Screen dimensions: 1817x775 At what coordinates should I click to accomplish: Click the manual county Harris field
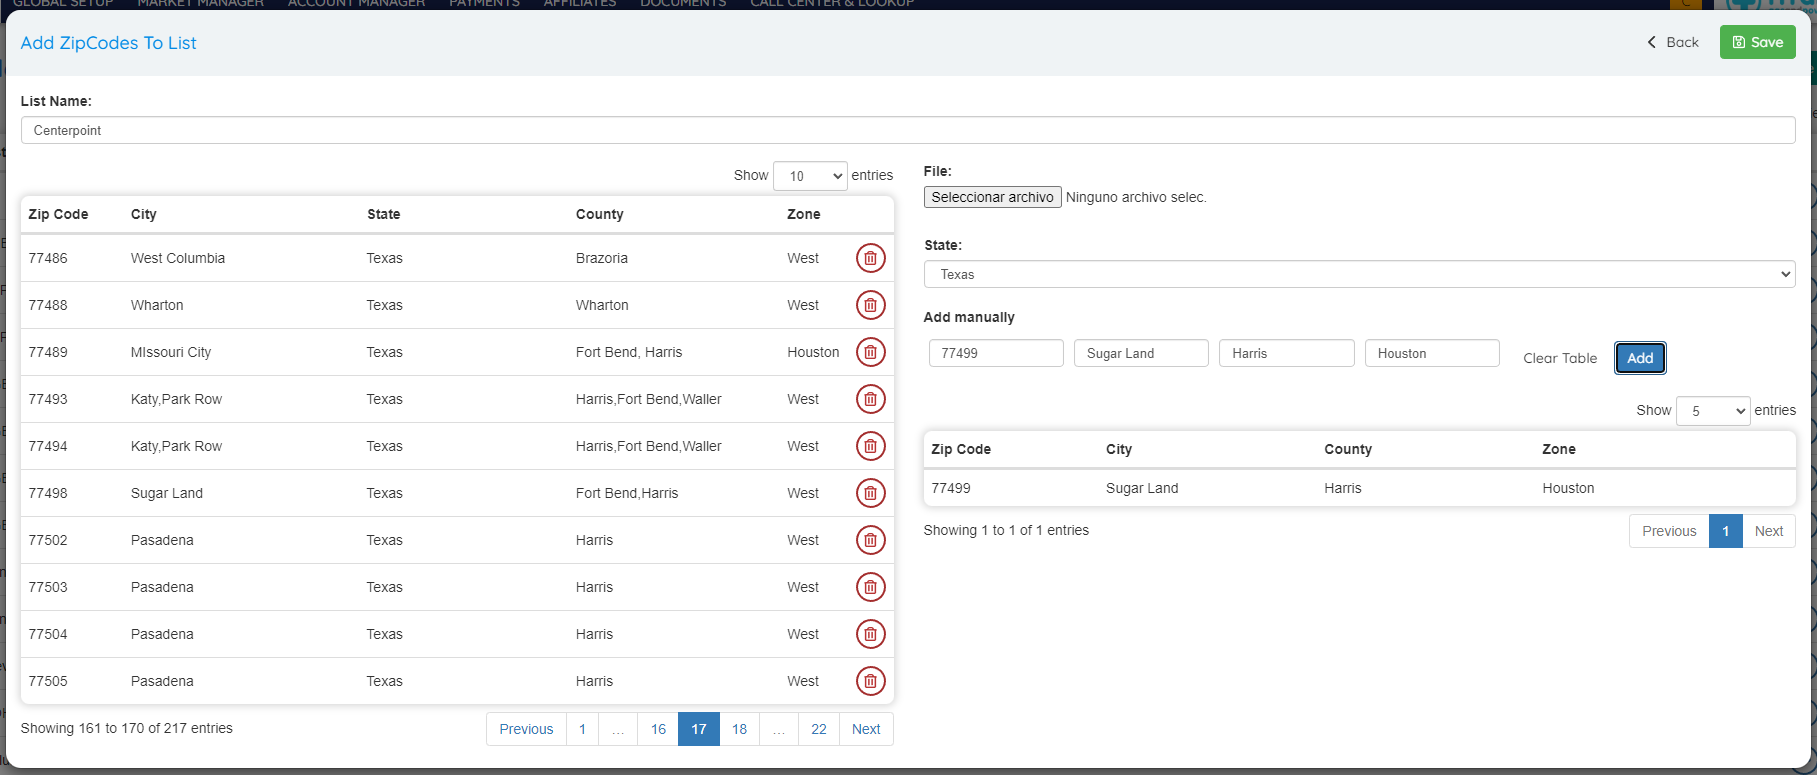1286,353
